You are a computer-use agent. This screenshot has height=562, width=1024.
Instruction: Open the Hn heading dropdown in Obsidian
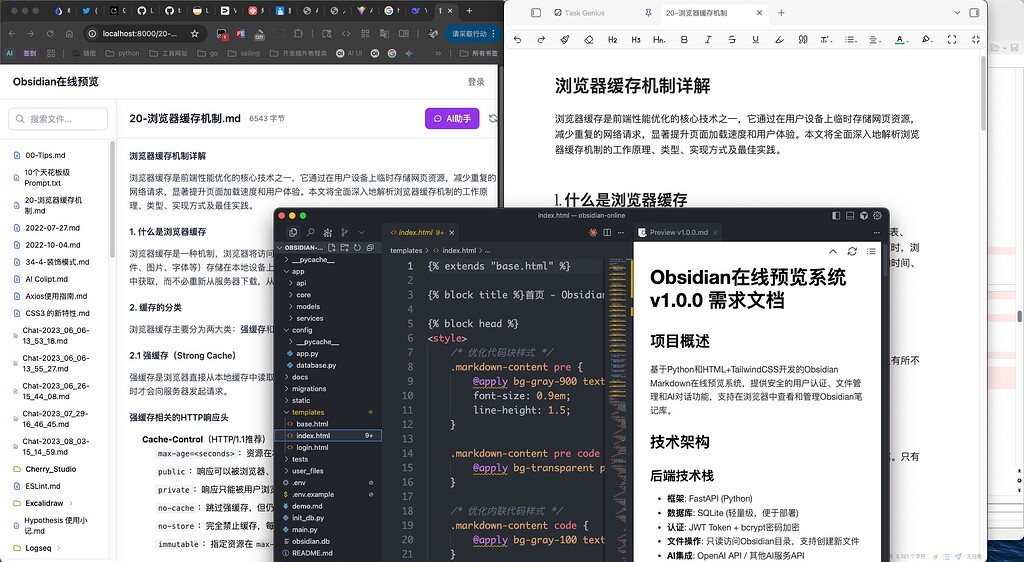pyautogui.click(x=660, y=40)
